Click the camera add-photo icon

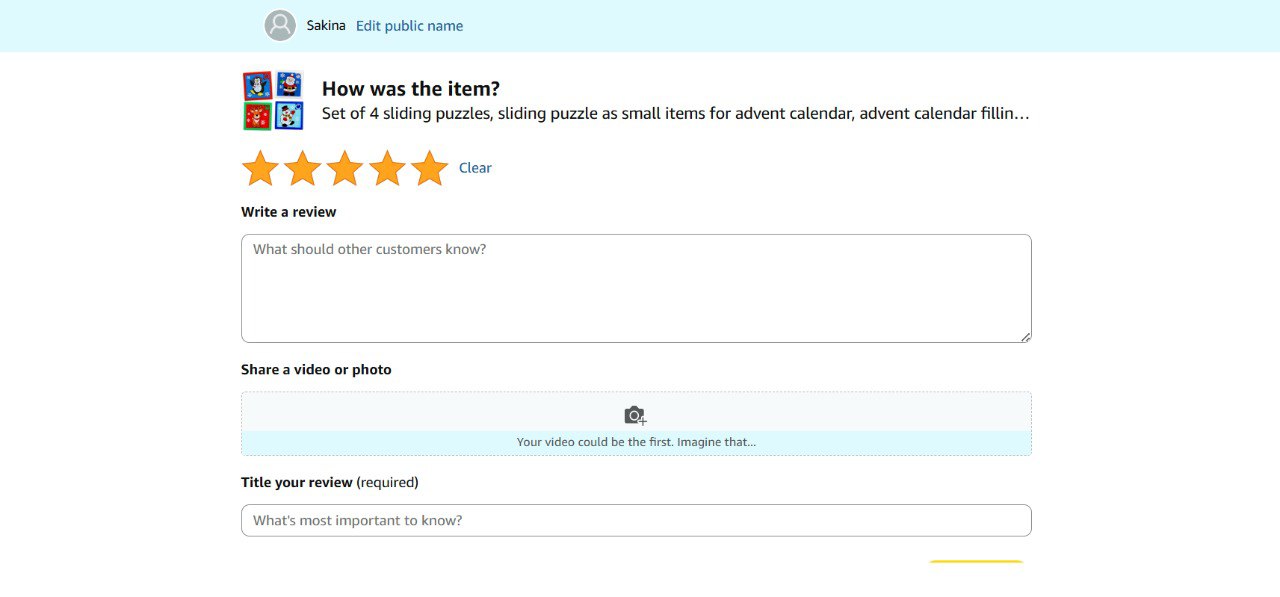[635, 415]
